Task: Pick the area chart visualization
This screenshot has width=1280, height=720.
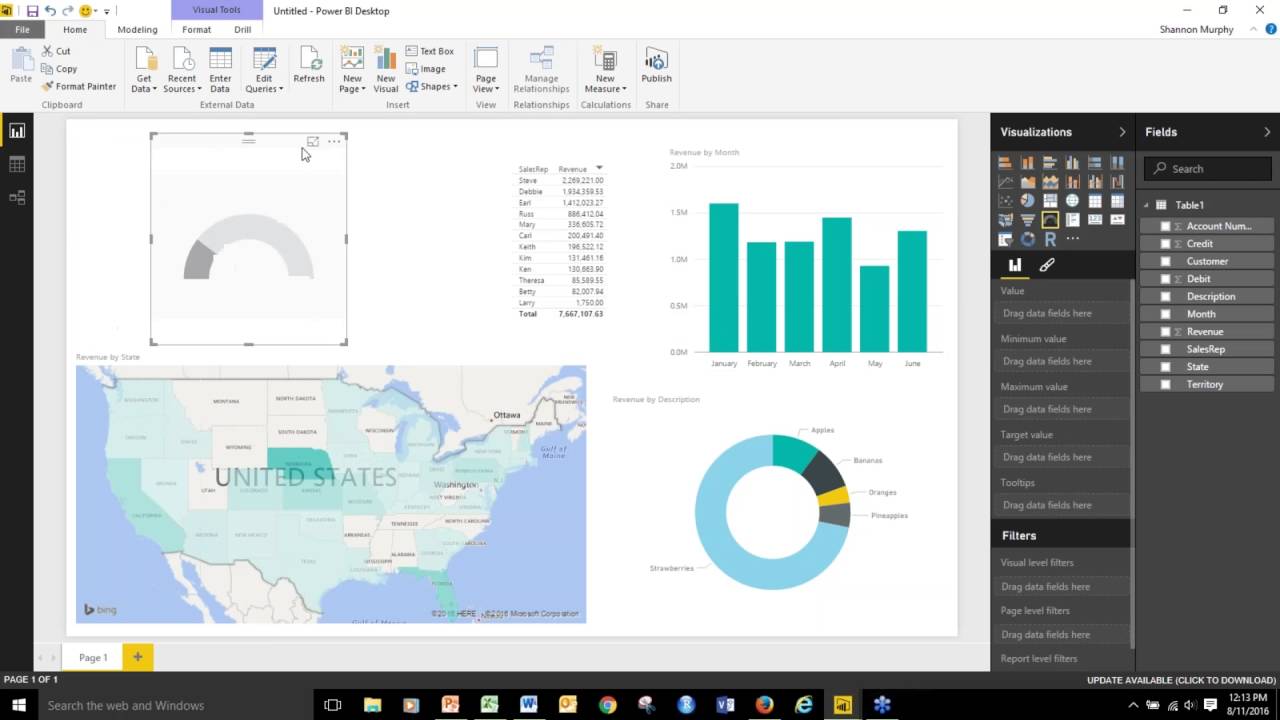Action: point(1027,182)
